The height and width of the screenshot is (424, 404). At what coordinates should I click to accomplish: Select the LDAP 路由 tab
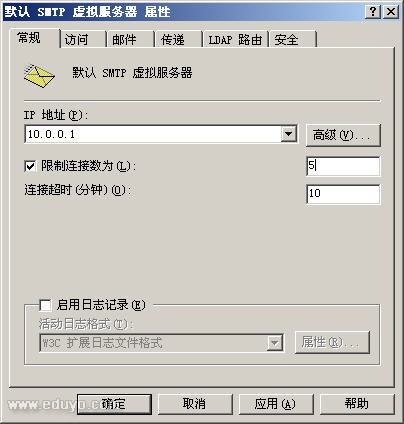[236, 40]
